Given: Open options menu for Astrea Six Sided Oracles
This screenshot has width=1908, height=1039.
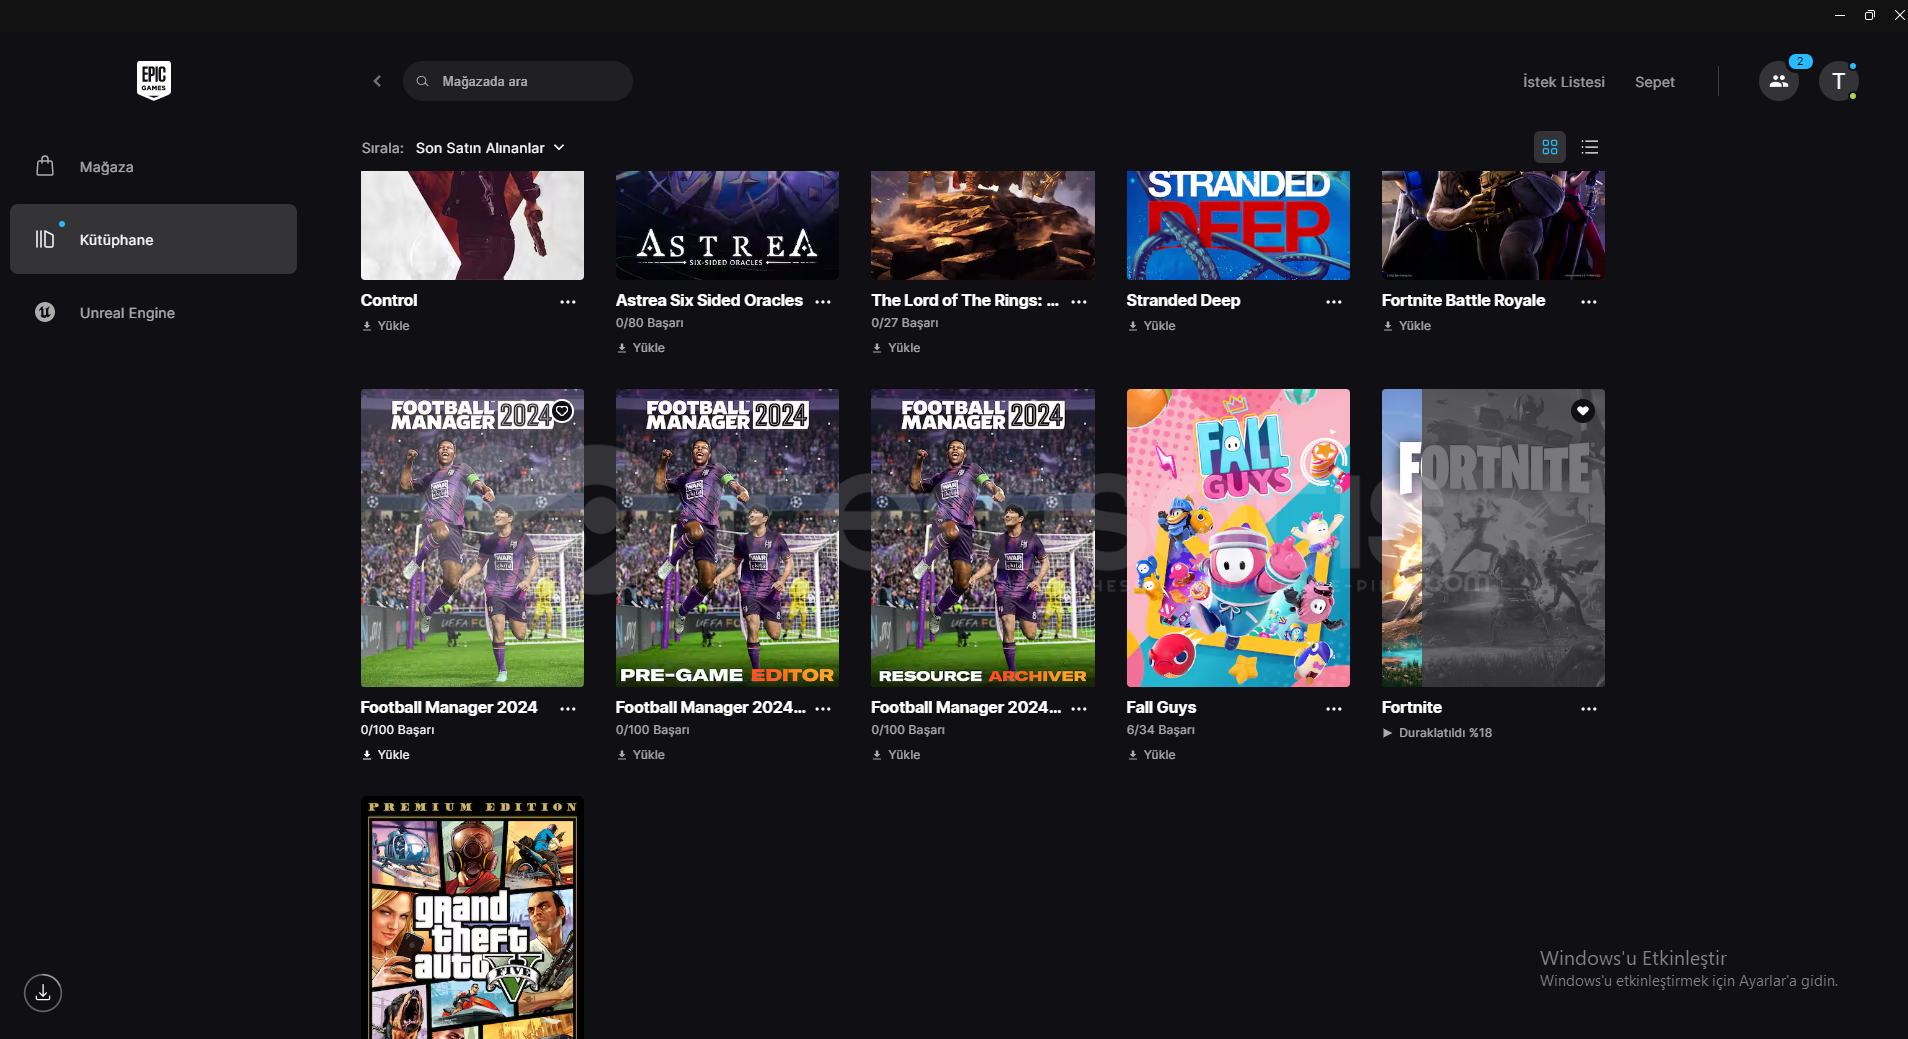Looking at the screenshot, I should pos(823,301).
